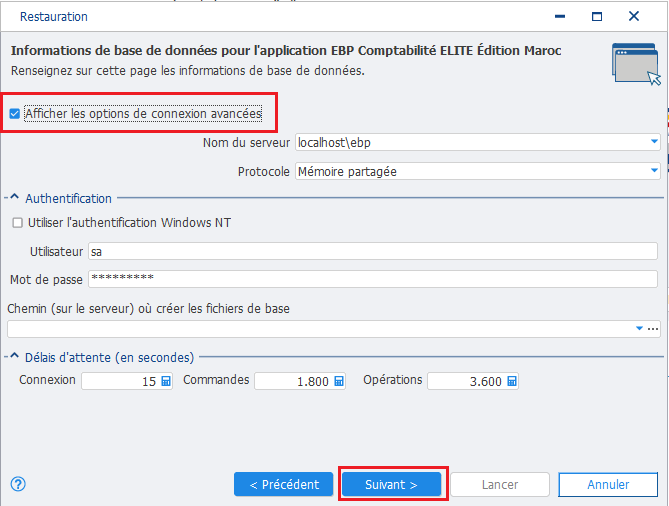The image size is (669, 506).
Task: Click the server name text localhost\ebp
Action: (334, 142)
